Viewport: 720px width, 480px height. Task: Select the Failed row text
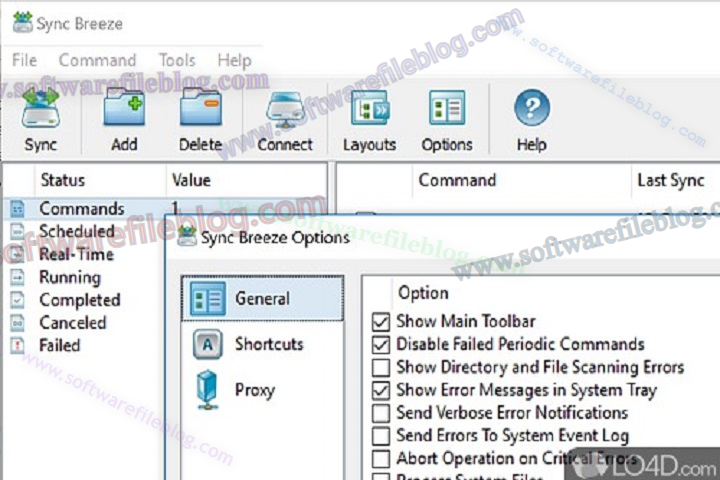pos(60,345)
